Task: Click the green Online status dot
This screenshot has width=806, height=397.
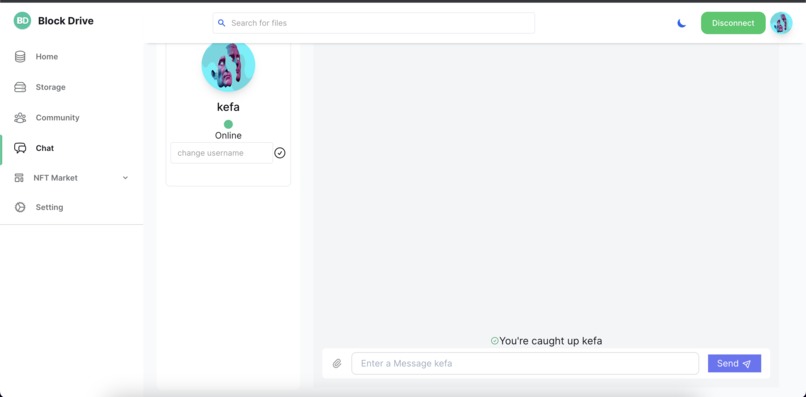Action: click(228, 124)
